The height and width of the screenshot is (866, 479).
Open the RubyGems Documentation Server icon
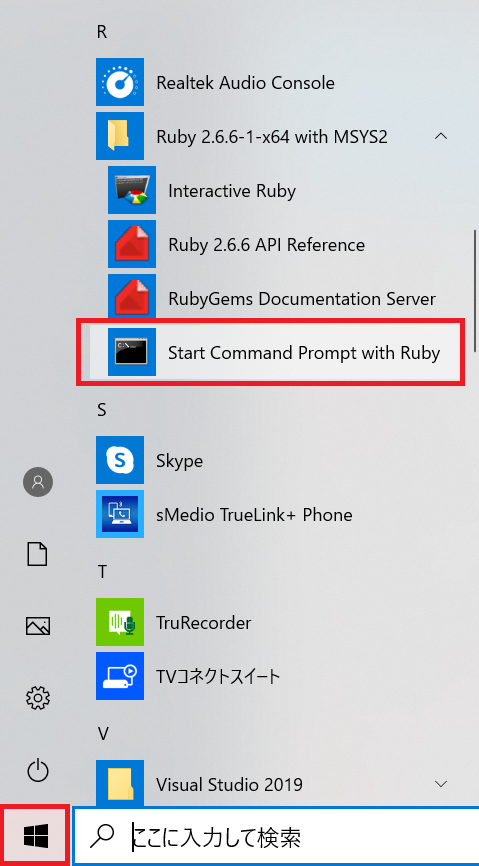pos(131,299)
